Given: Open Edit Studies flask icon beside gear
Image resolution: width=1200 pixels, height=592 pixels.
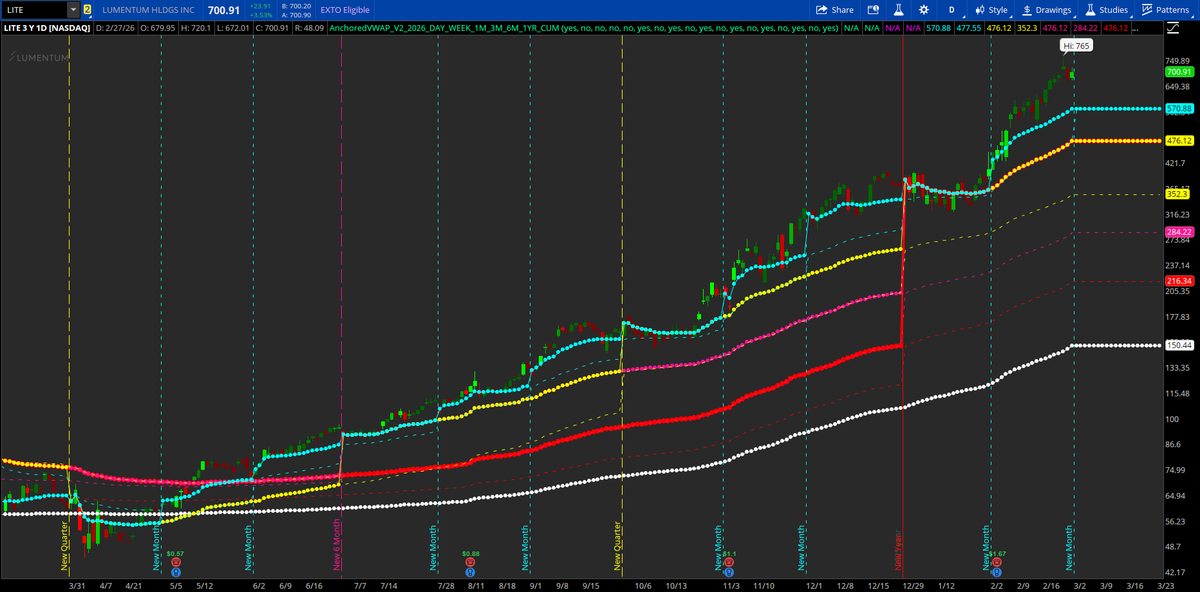Looking at the screenshot, I should tap(899, 9).
